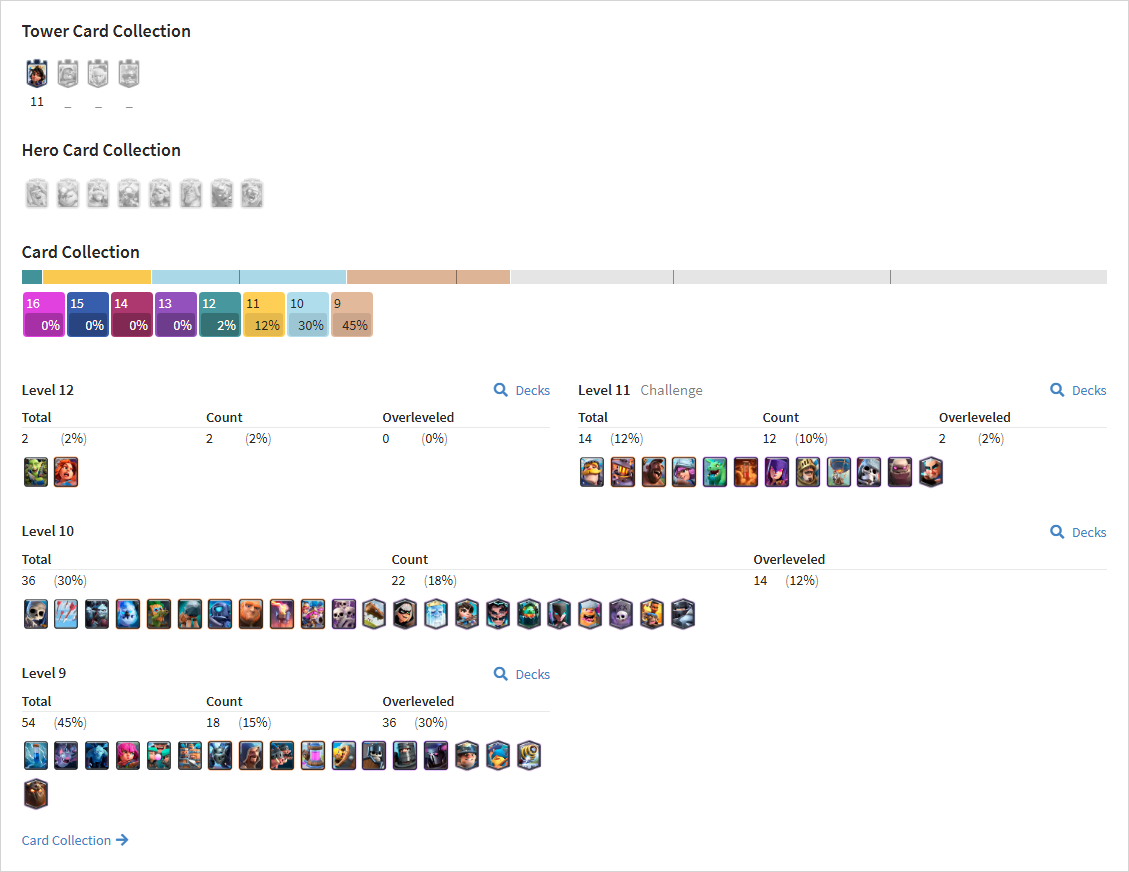The width and height of the screenshot is (1129, 872).
Task: Select the Bandit card in Level 10
Action: click(x=405, y=614)
